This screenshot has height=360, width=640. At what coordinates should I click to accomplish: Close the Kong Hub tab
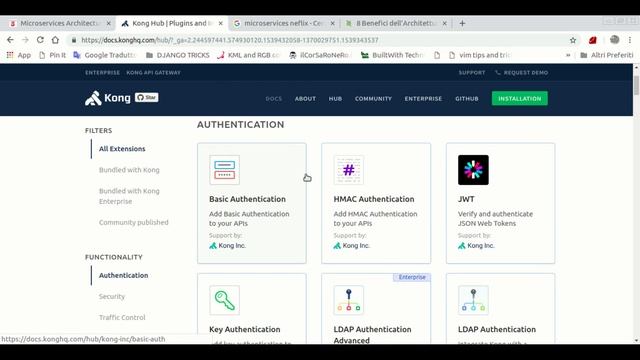[x=220, y=24]
